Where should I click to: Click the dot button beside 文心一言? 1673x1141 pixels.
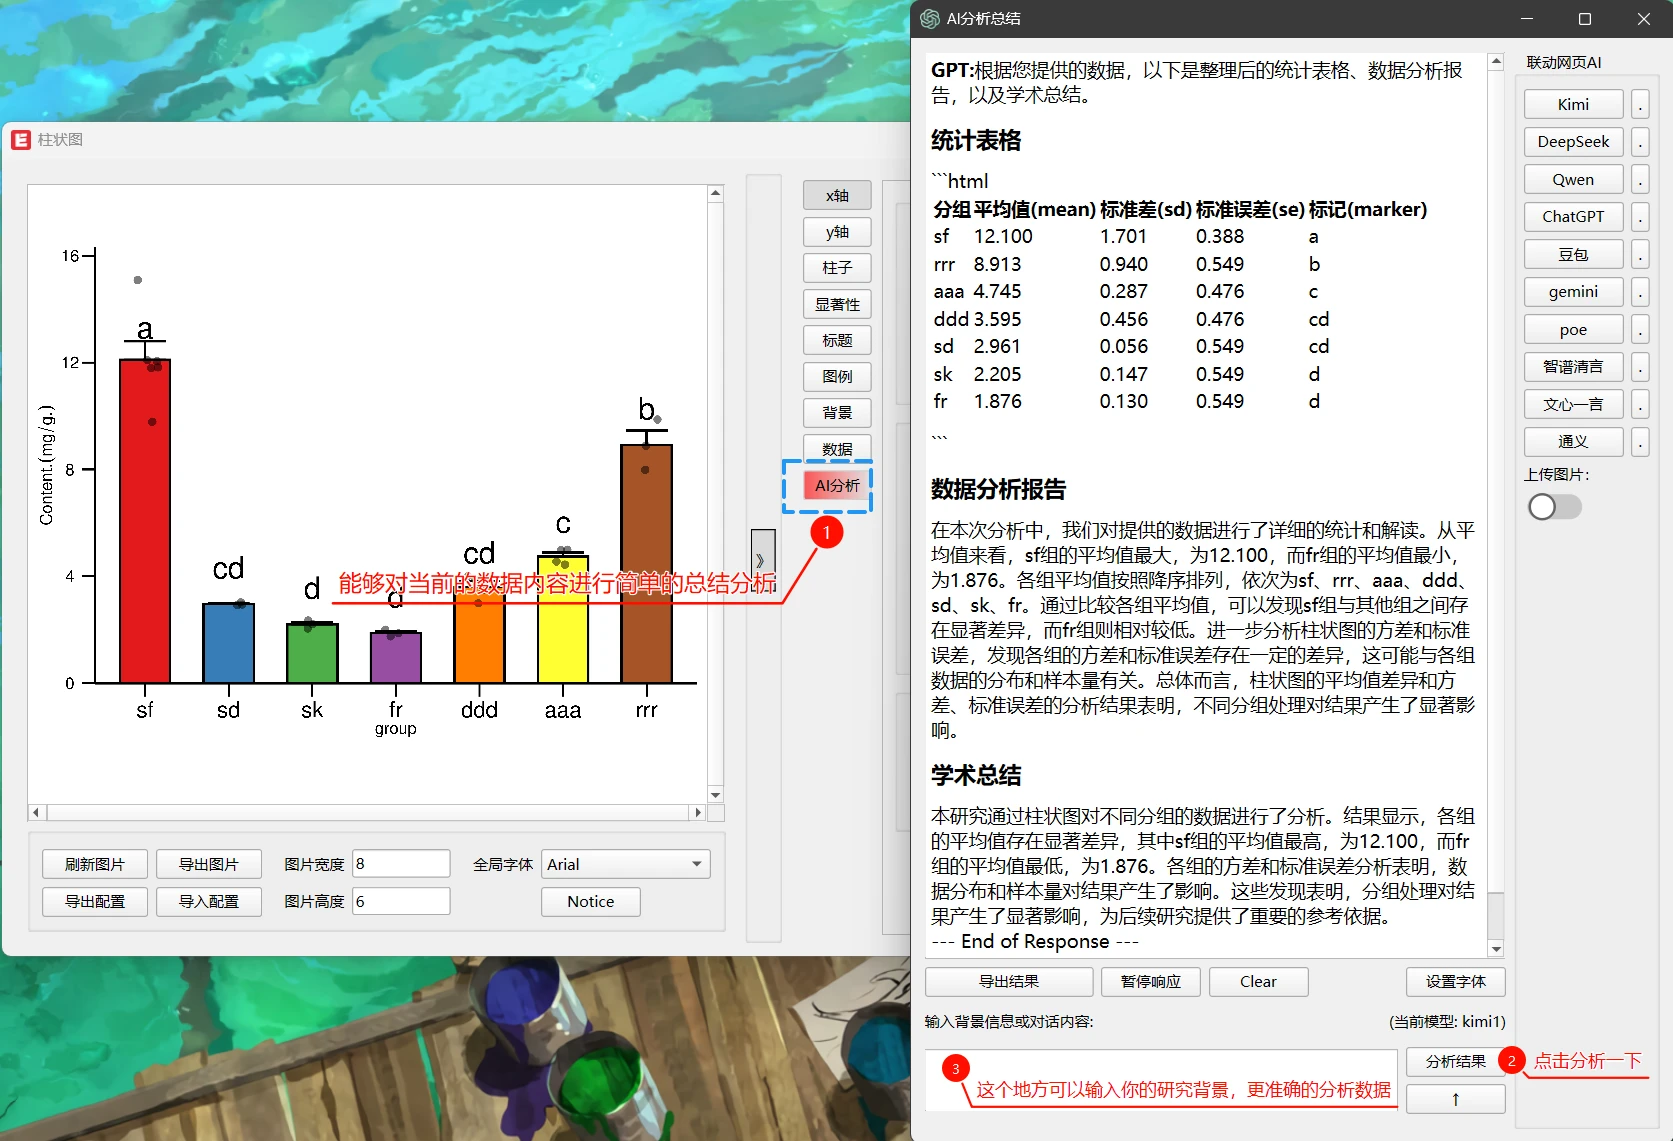click(x=1640, y=405)
